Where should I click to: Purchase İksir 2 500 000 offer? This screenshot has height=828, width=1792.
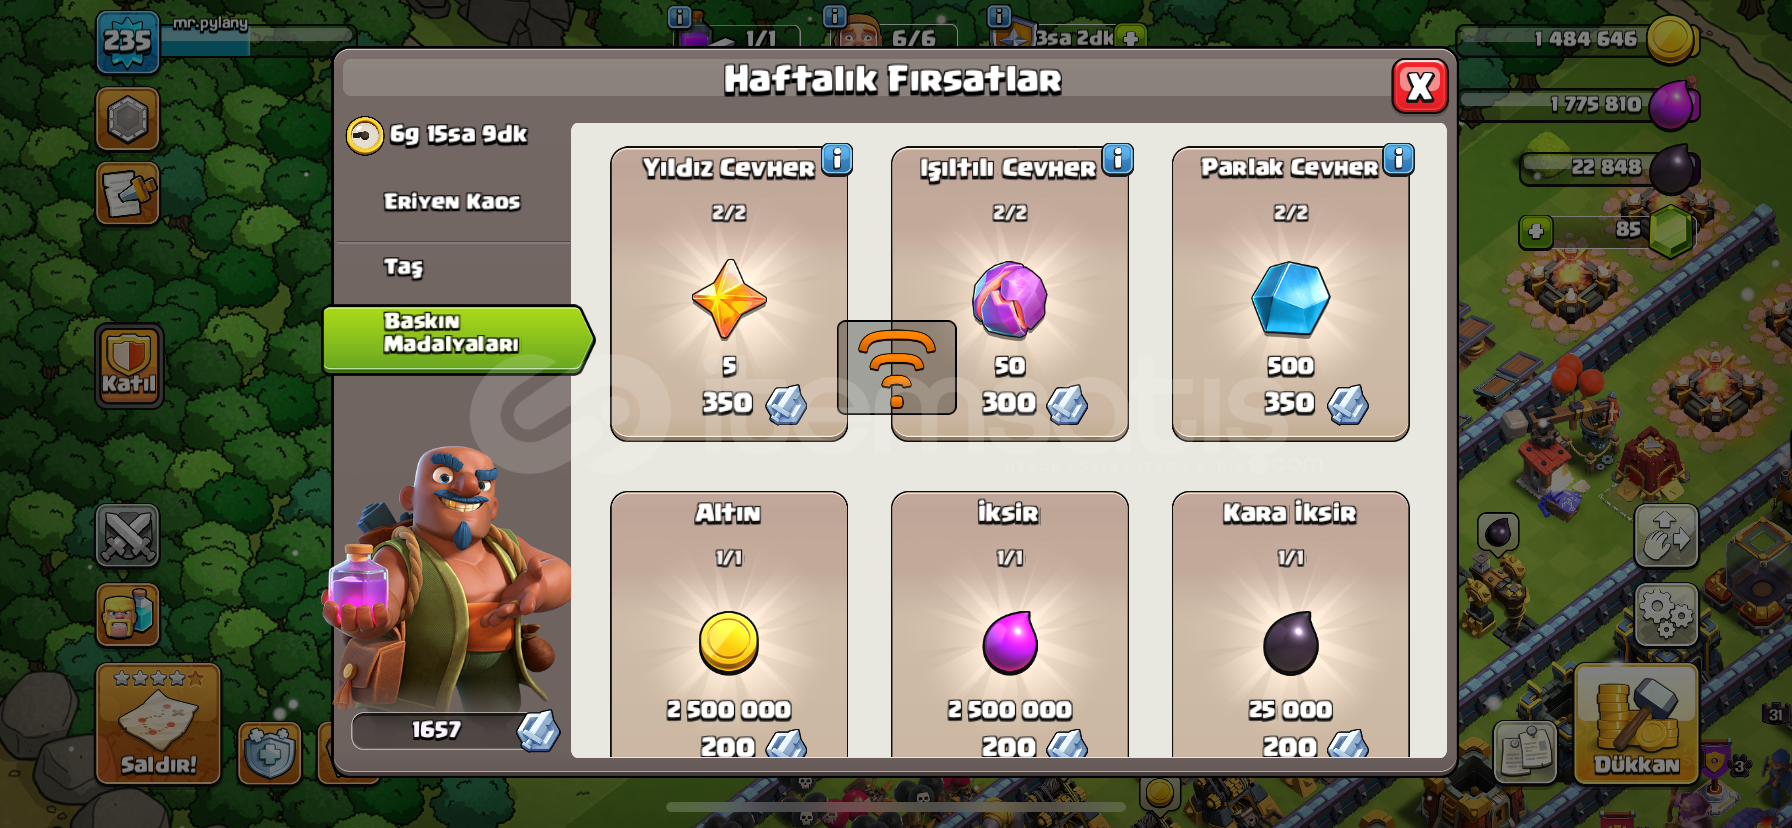click(x=1010, y=624)
